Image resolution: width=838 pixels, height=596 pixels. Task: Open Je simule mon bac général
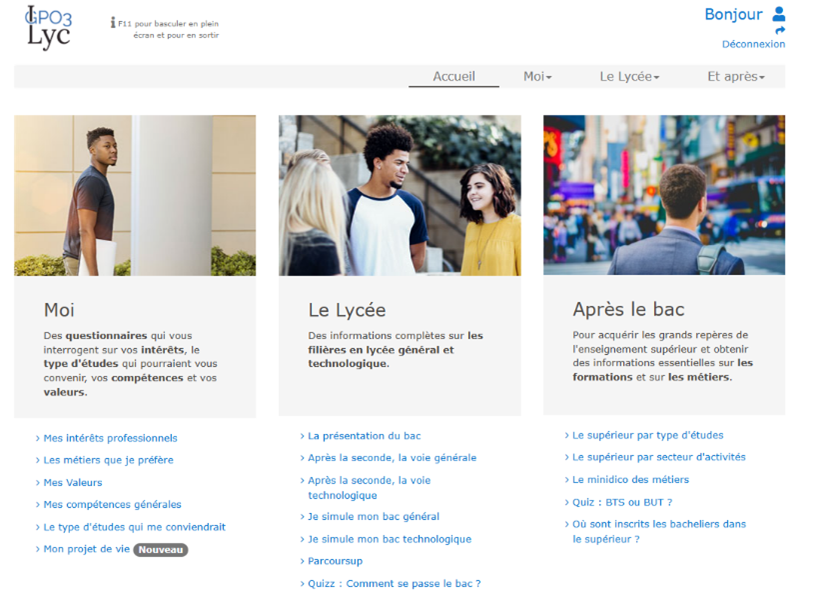373,517
